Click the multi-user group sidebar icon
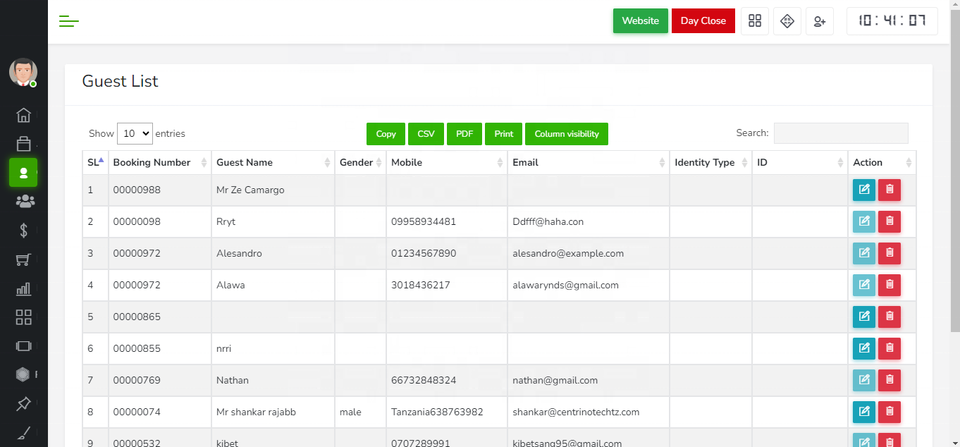 pos(24,202)
